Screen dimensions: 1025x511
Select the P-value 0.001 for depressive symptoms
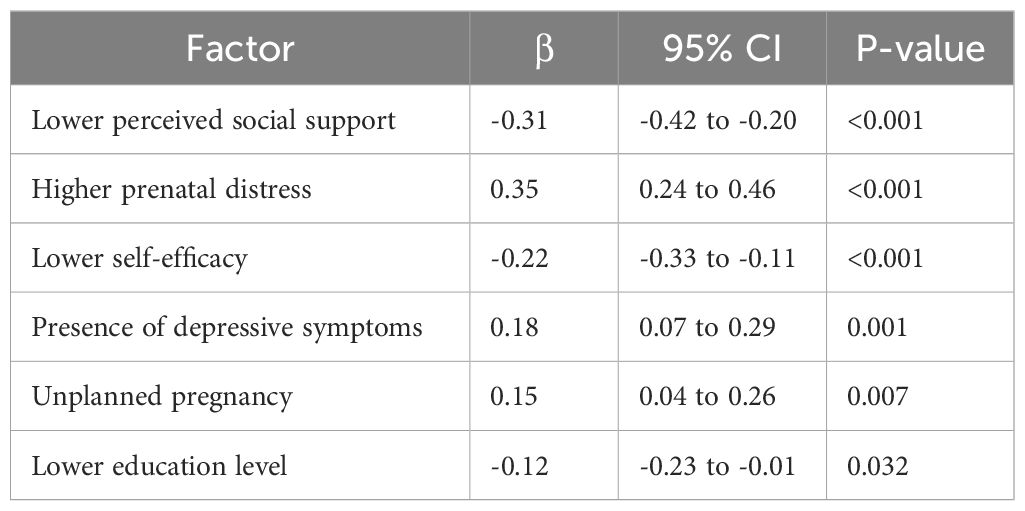[x=877, y=327]
